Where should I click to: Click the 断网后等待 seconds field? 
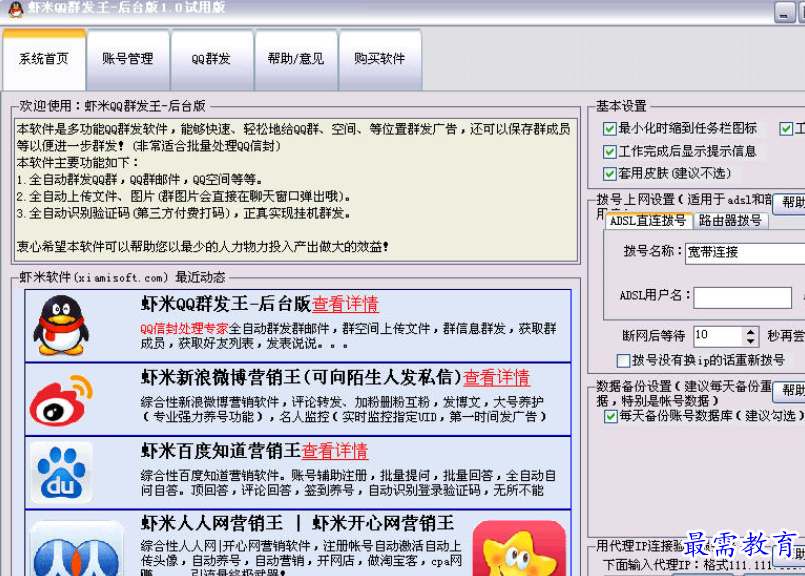tap(718, 336)
